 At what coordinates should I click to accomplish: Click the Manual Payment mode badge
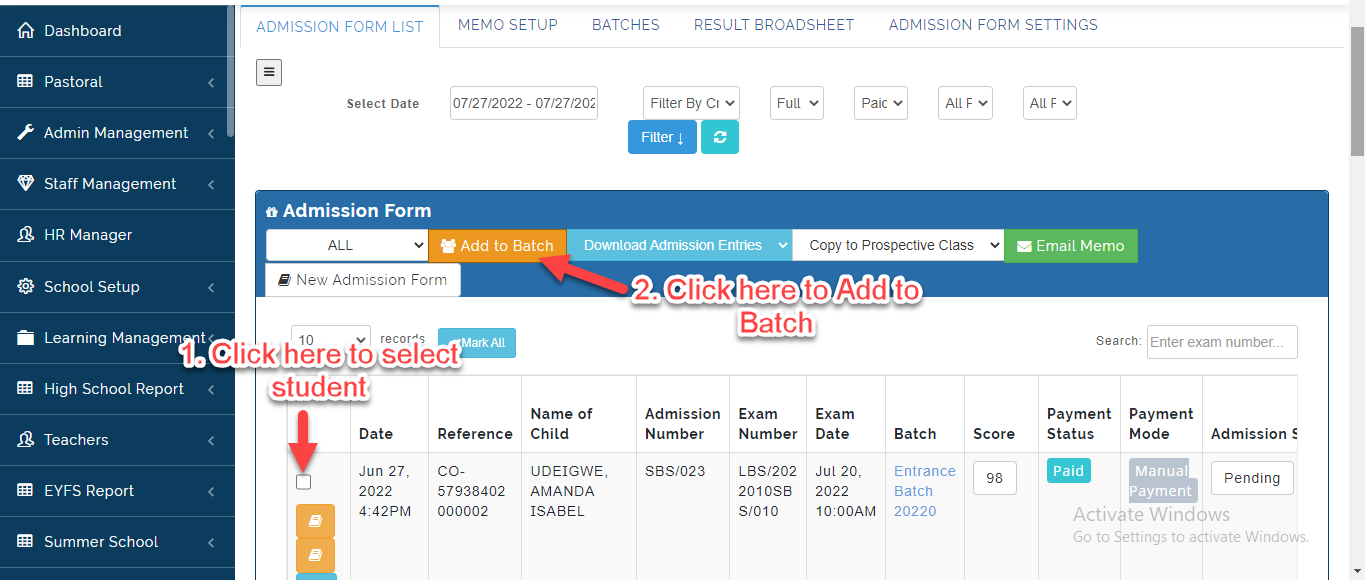pyautogui.click(x=1160, y=481)
